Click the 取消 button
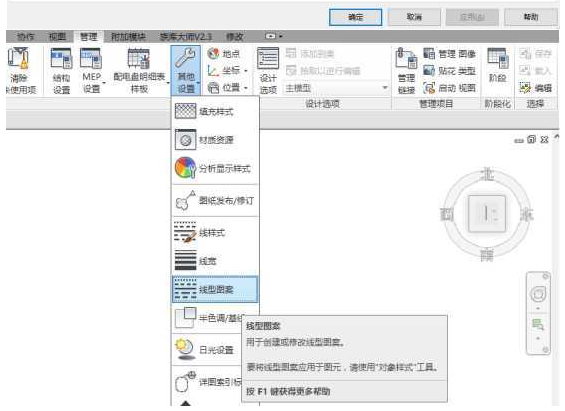This screenshot has width=565, height=411. click(x=414, y=17)
